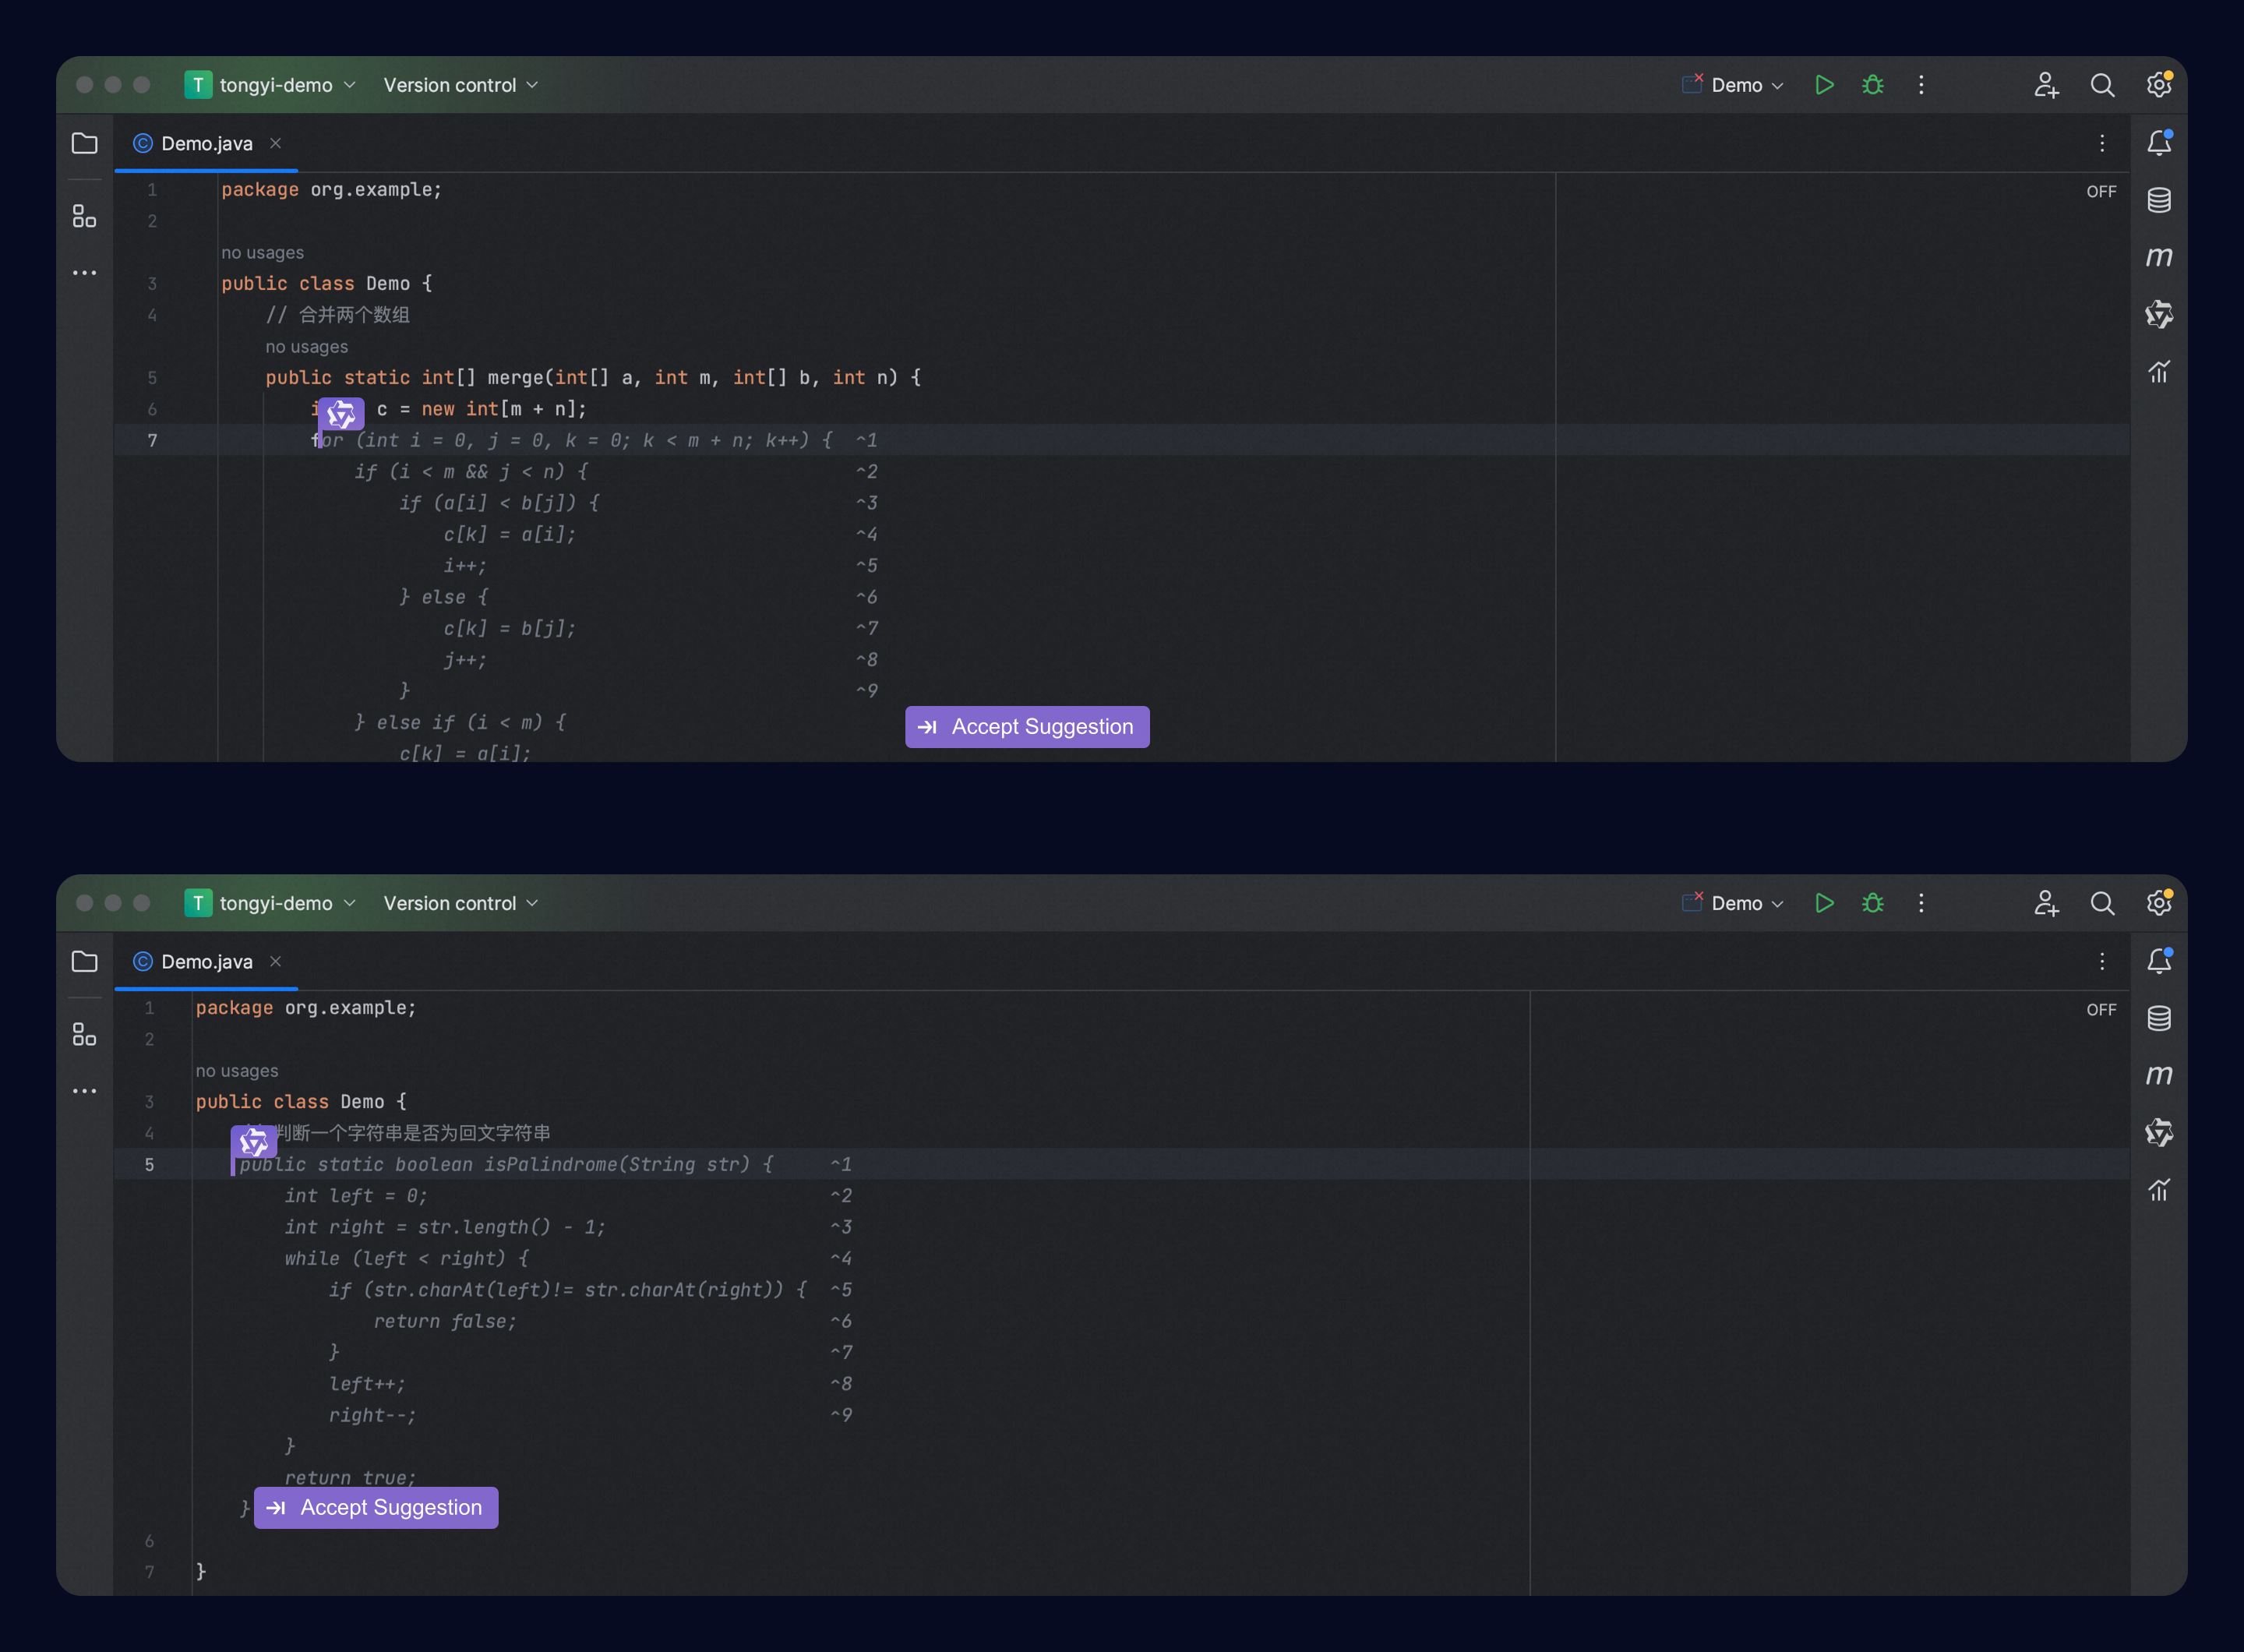Open Project folder icon in top window

pos(85,143)
